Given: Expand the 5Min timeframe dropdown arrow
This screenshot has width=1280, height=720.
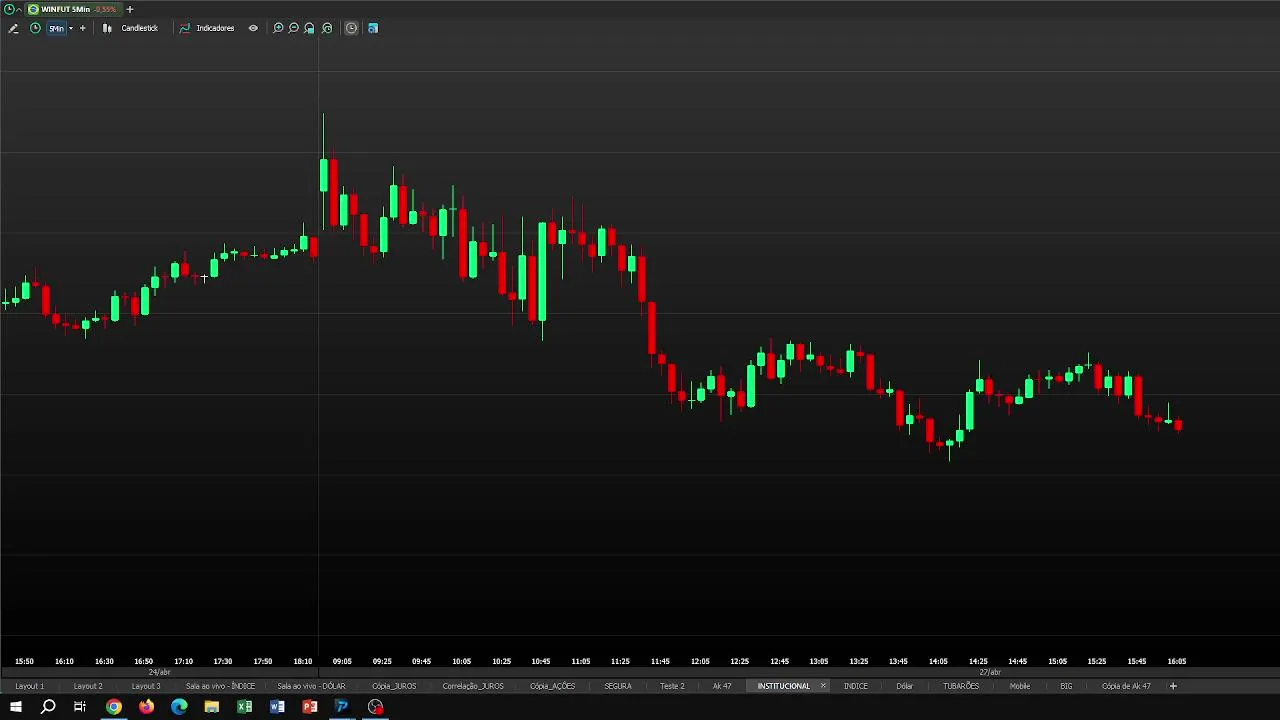Looking at the screenshot, I should pos(70,28).
